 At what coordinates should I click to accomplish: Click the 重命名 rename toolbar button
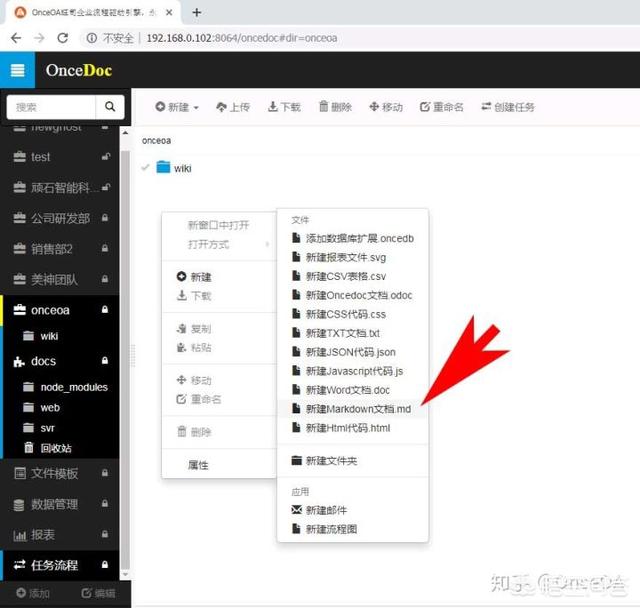point(442,107)
